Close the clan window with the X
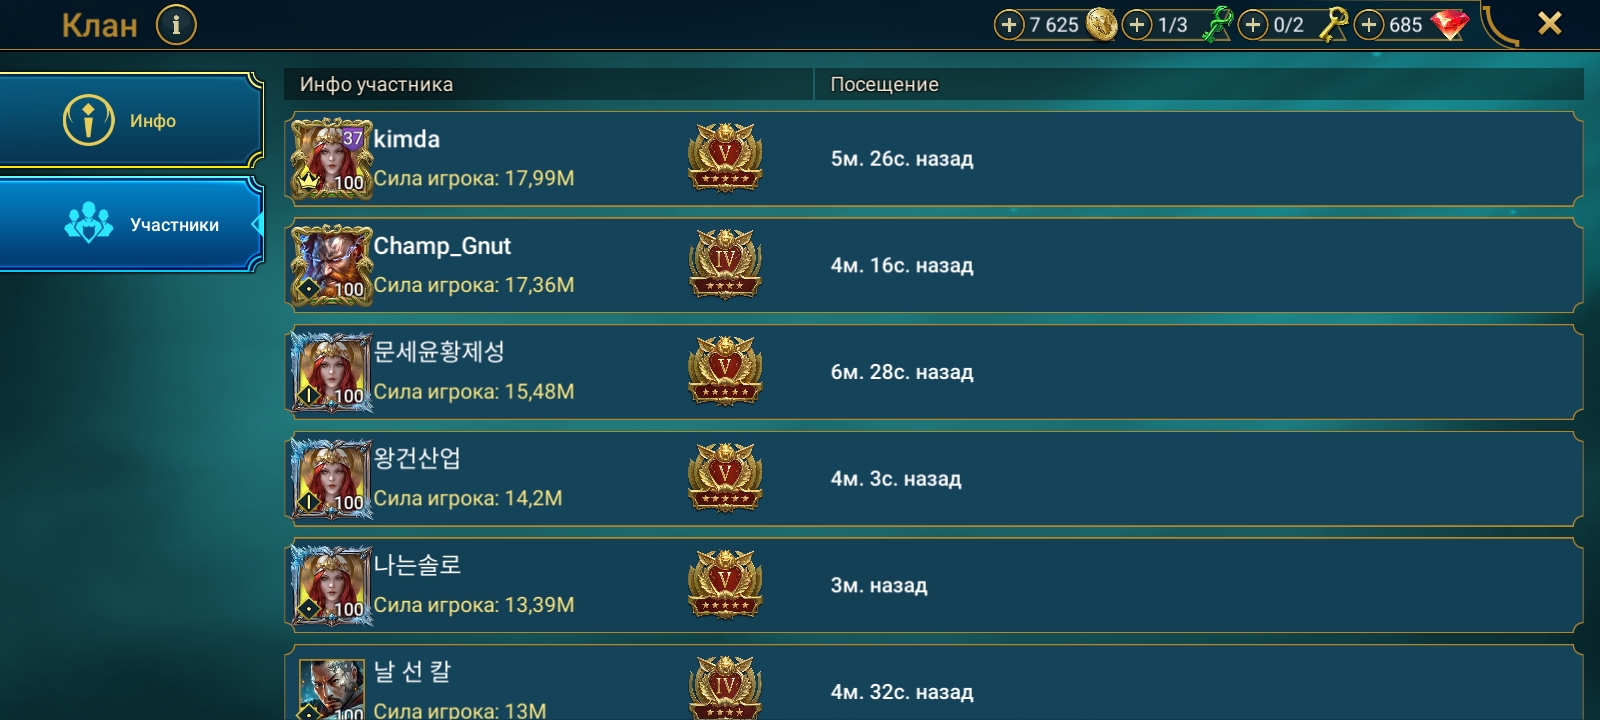 point(1549,23)
